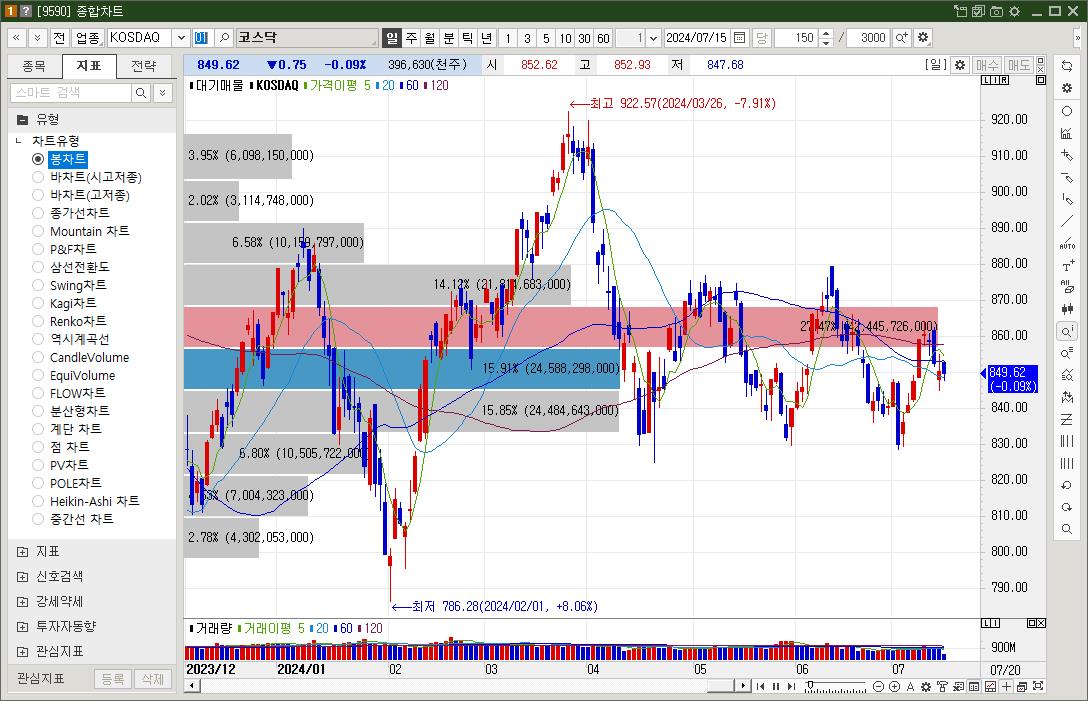Click the candlestick pattern icon in right toolbar

click(x=1067, y=309)
